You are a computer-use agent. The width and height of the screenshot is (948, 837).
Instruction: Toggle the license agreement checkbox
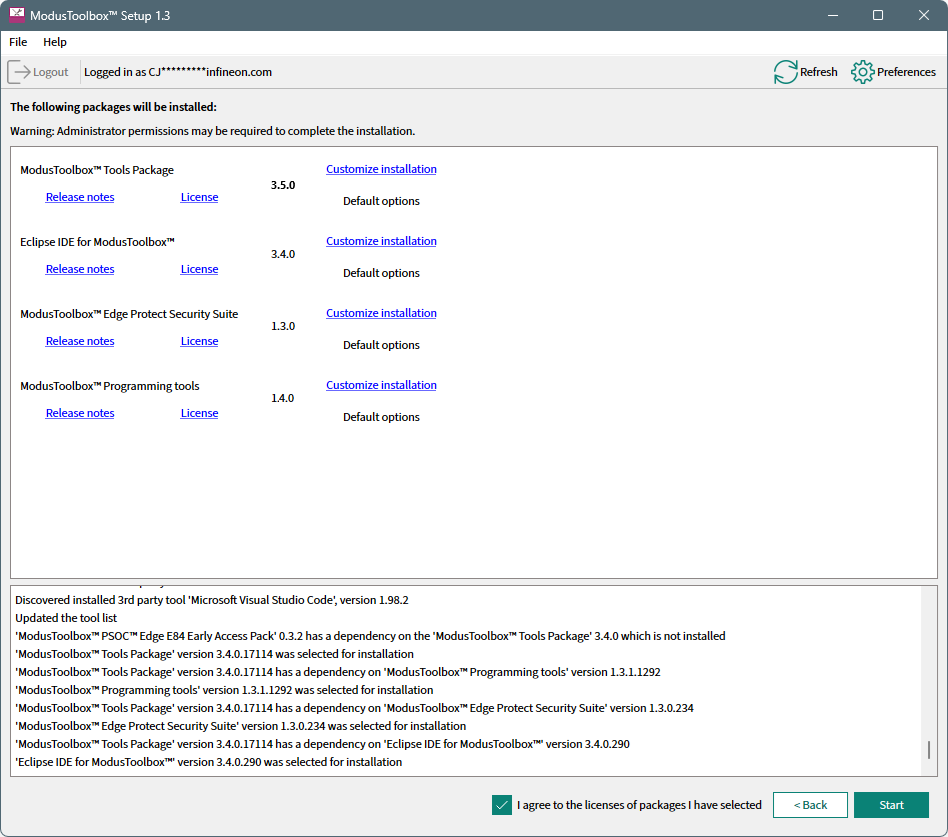click(x=502, y=805)
